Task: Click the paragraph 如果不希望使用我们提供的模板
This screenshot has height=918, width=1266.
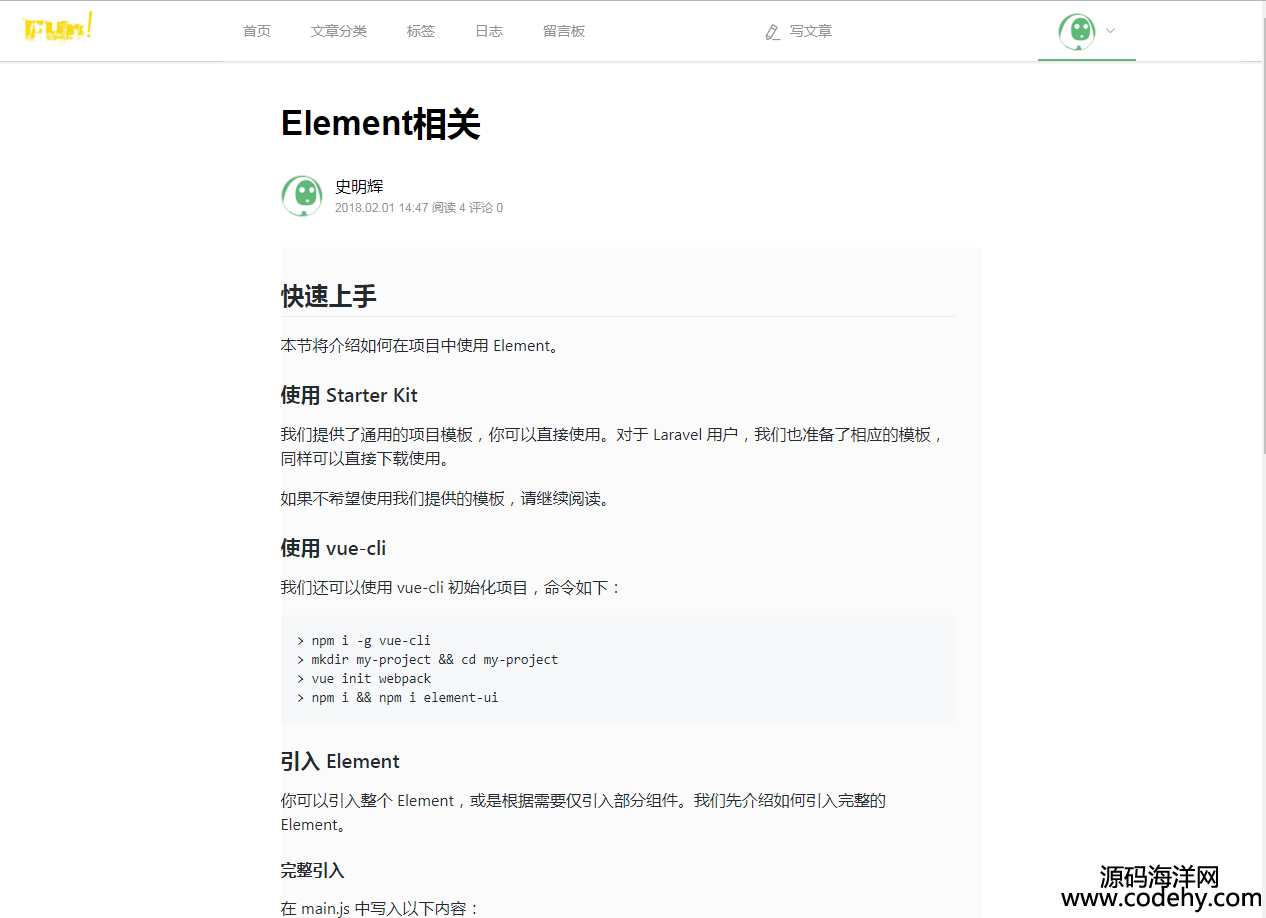Action: coord(445,498)
